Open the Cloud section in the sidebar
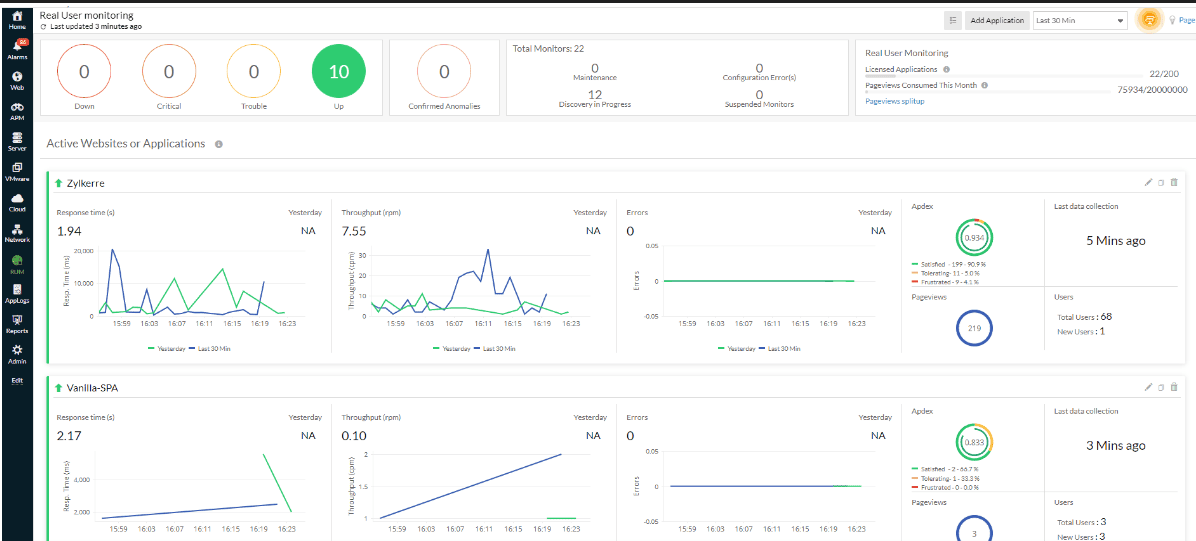Screen dimensions: 1196x541 tap(17, 203)
